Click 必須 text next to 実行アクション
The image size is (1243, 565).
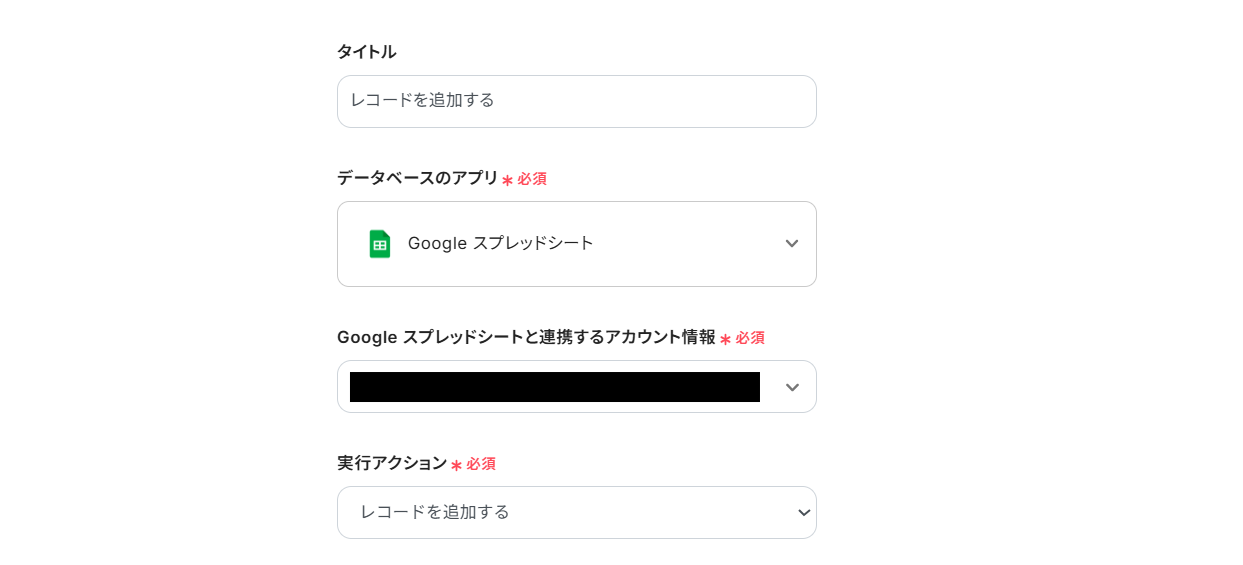pyautogui.click(x=481, y=464)
